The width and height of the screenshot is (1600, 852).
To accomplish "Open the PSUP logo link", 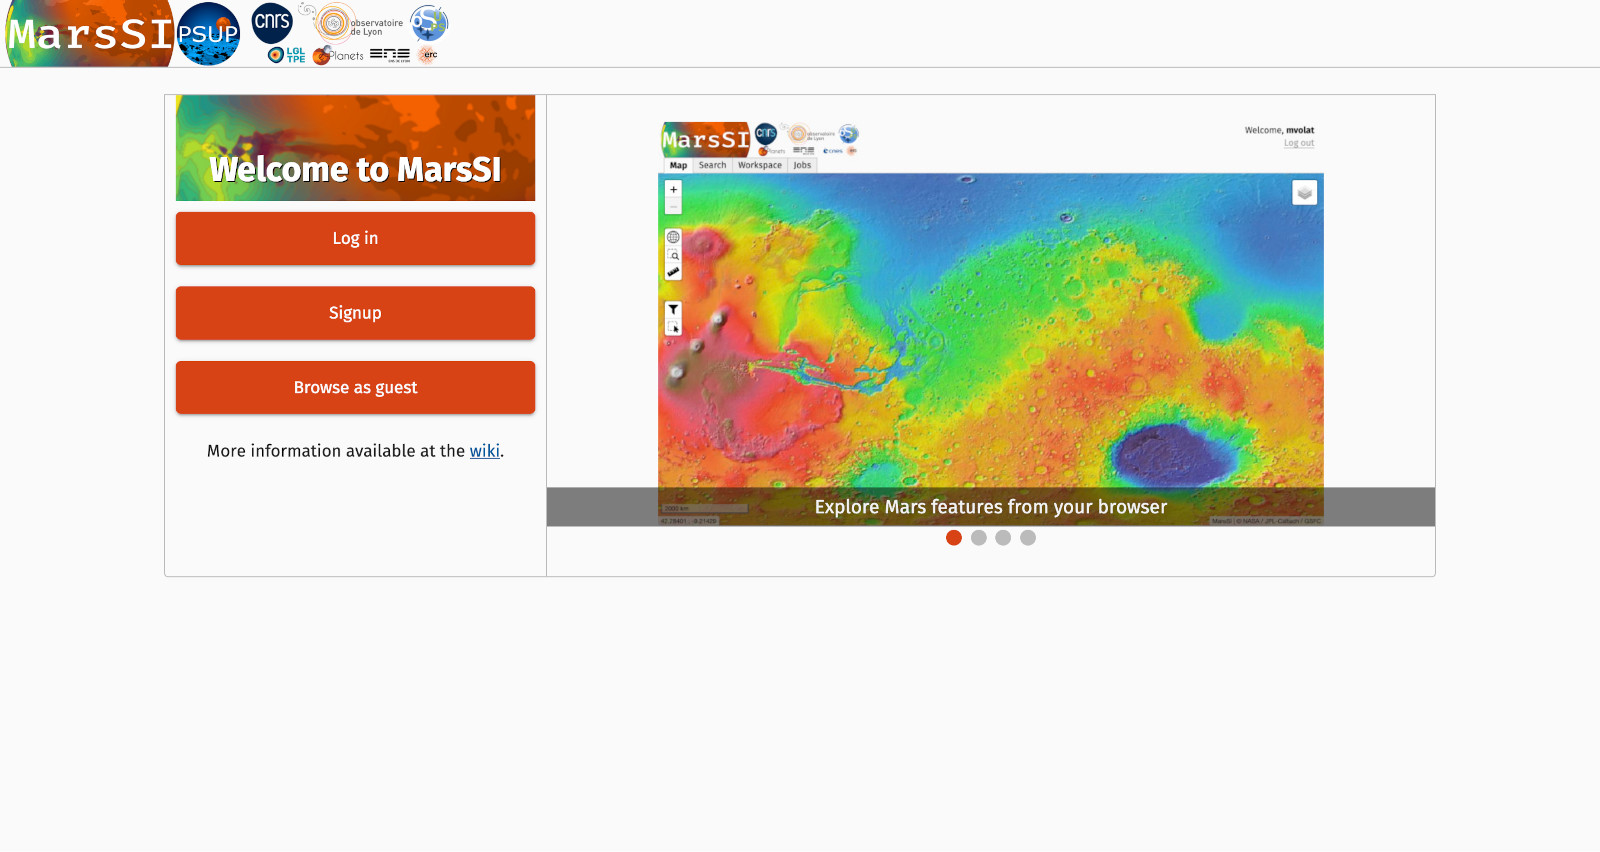I will (208, 34).
